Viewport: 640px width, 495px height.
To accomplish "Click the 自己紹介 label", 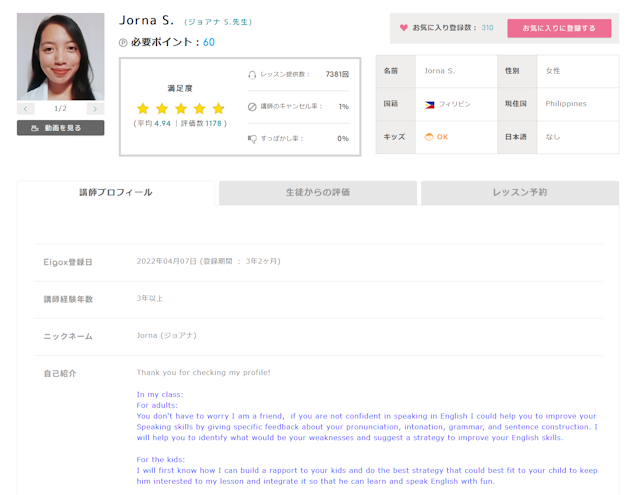I will [x=60, y=373].
